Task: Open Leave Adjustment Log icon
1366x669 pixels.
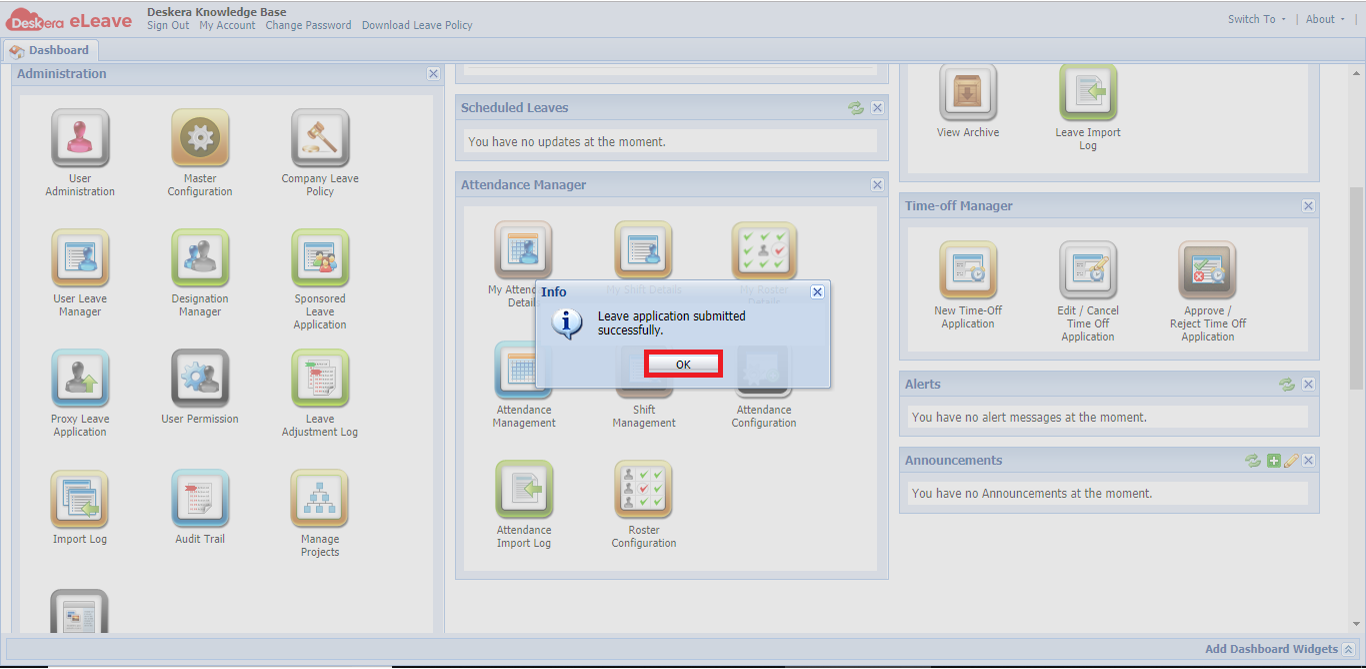Action: tap(320, 378)
